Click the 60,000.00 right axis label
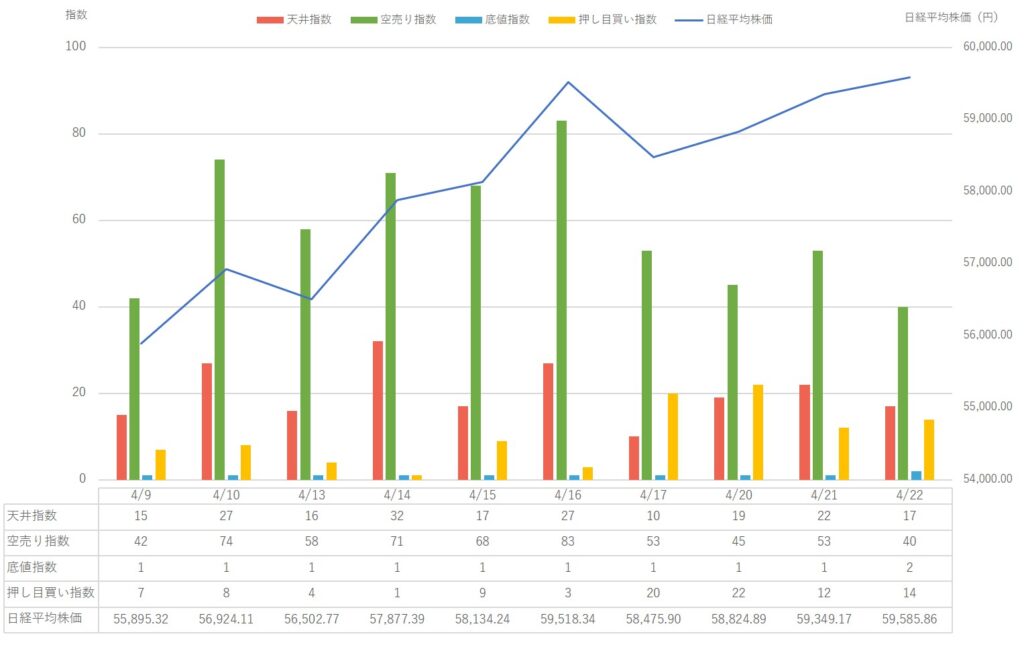The image size is (1024, 669). click(985, 47)
